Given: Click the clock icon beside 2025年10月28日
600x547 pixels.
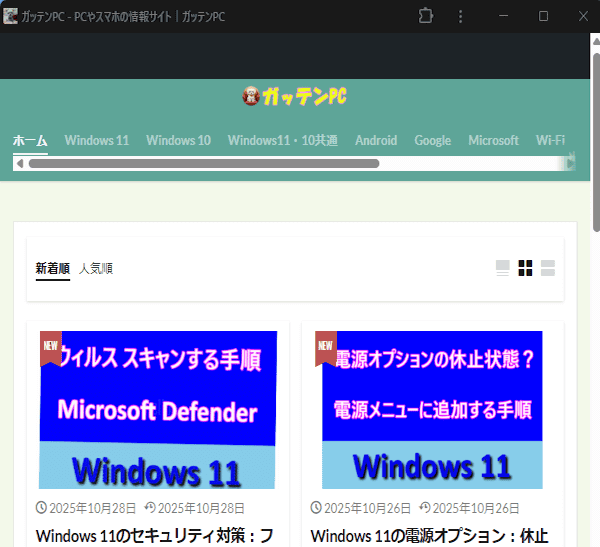Looking at the screenshot, I should tap(41, 508).
